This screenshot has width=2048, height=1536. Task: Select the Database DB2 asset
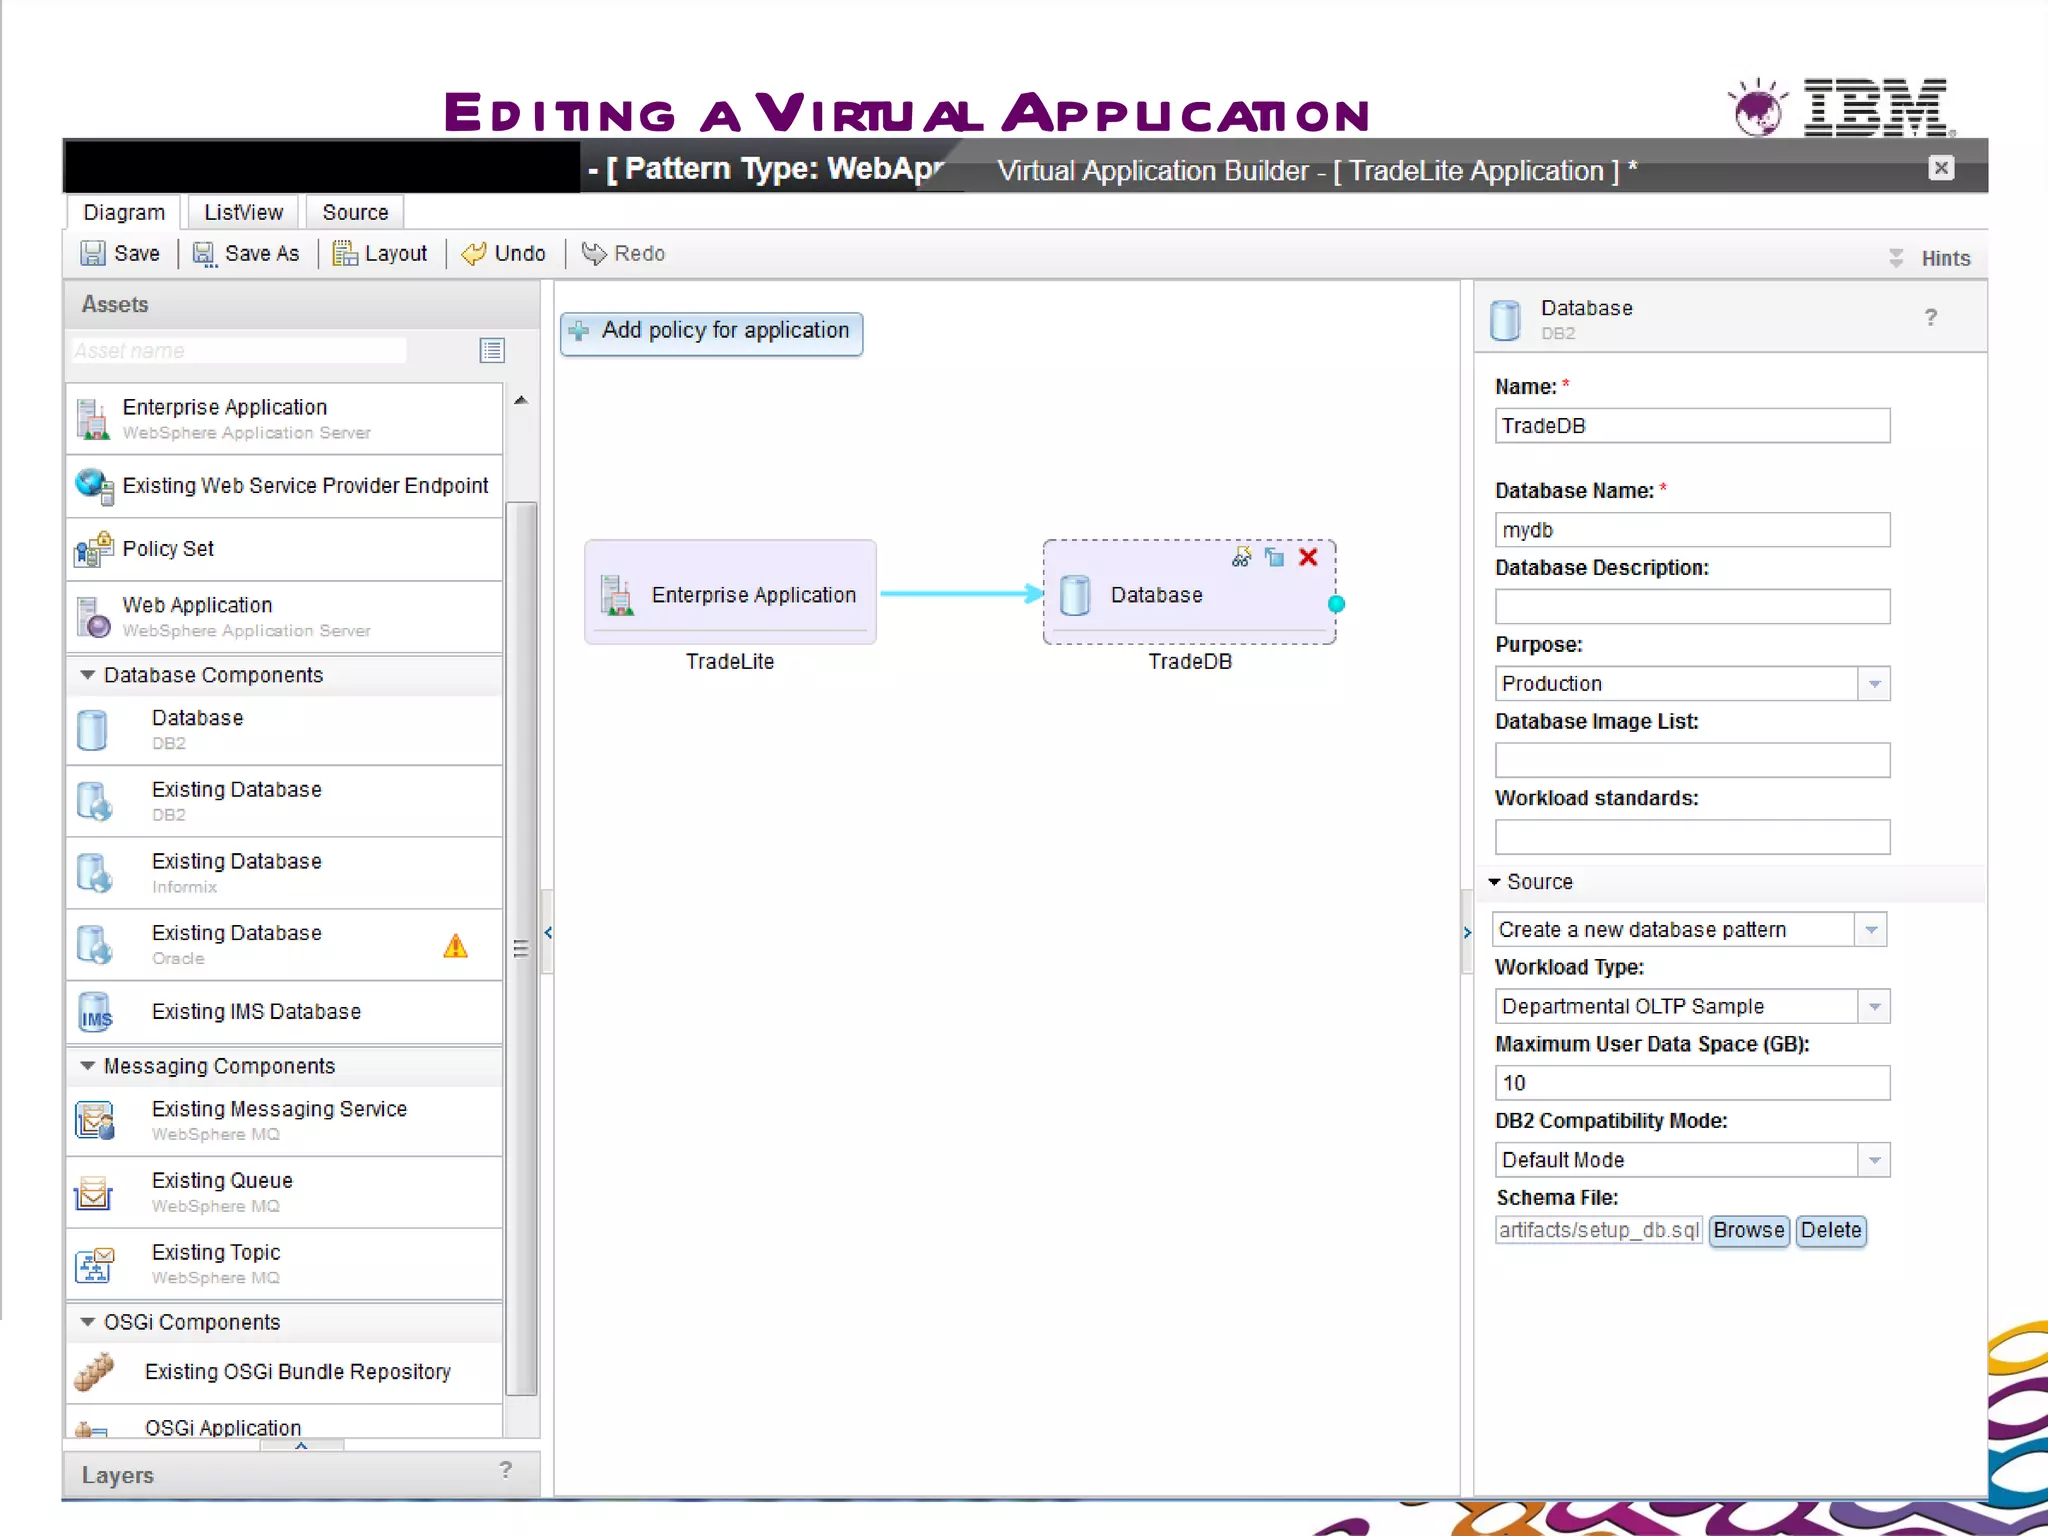(284, 730)
